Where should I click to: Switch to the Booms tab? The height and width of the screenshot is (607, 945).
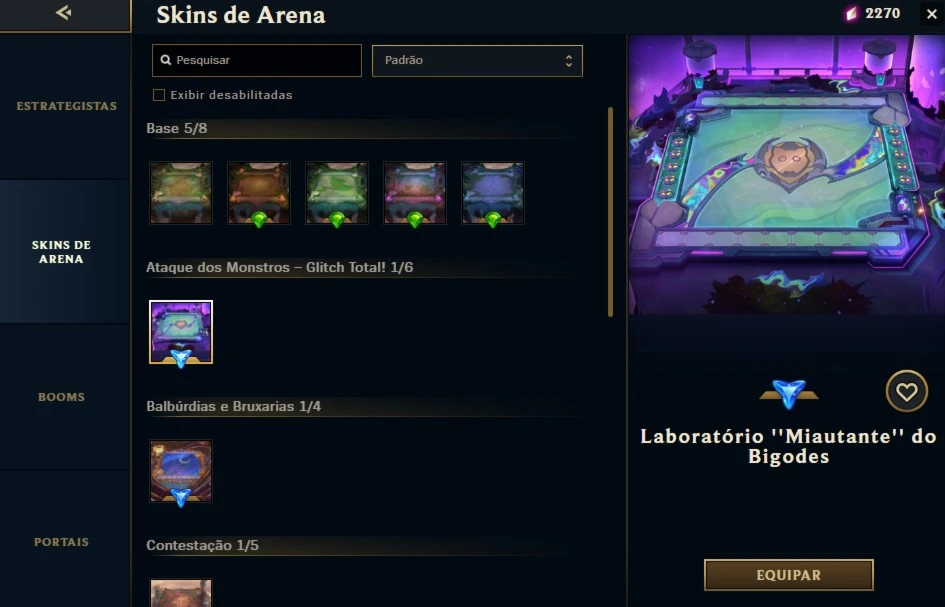coord(61,397)
